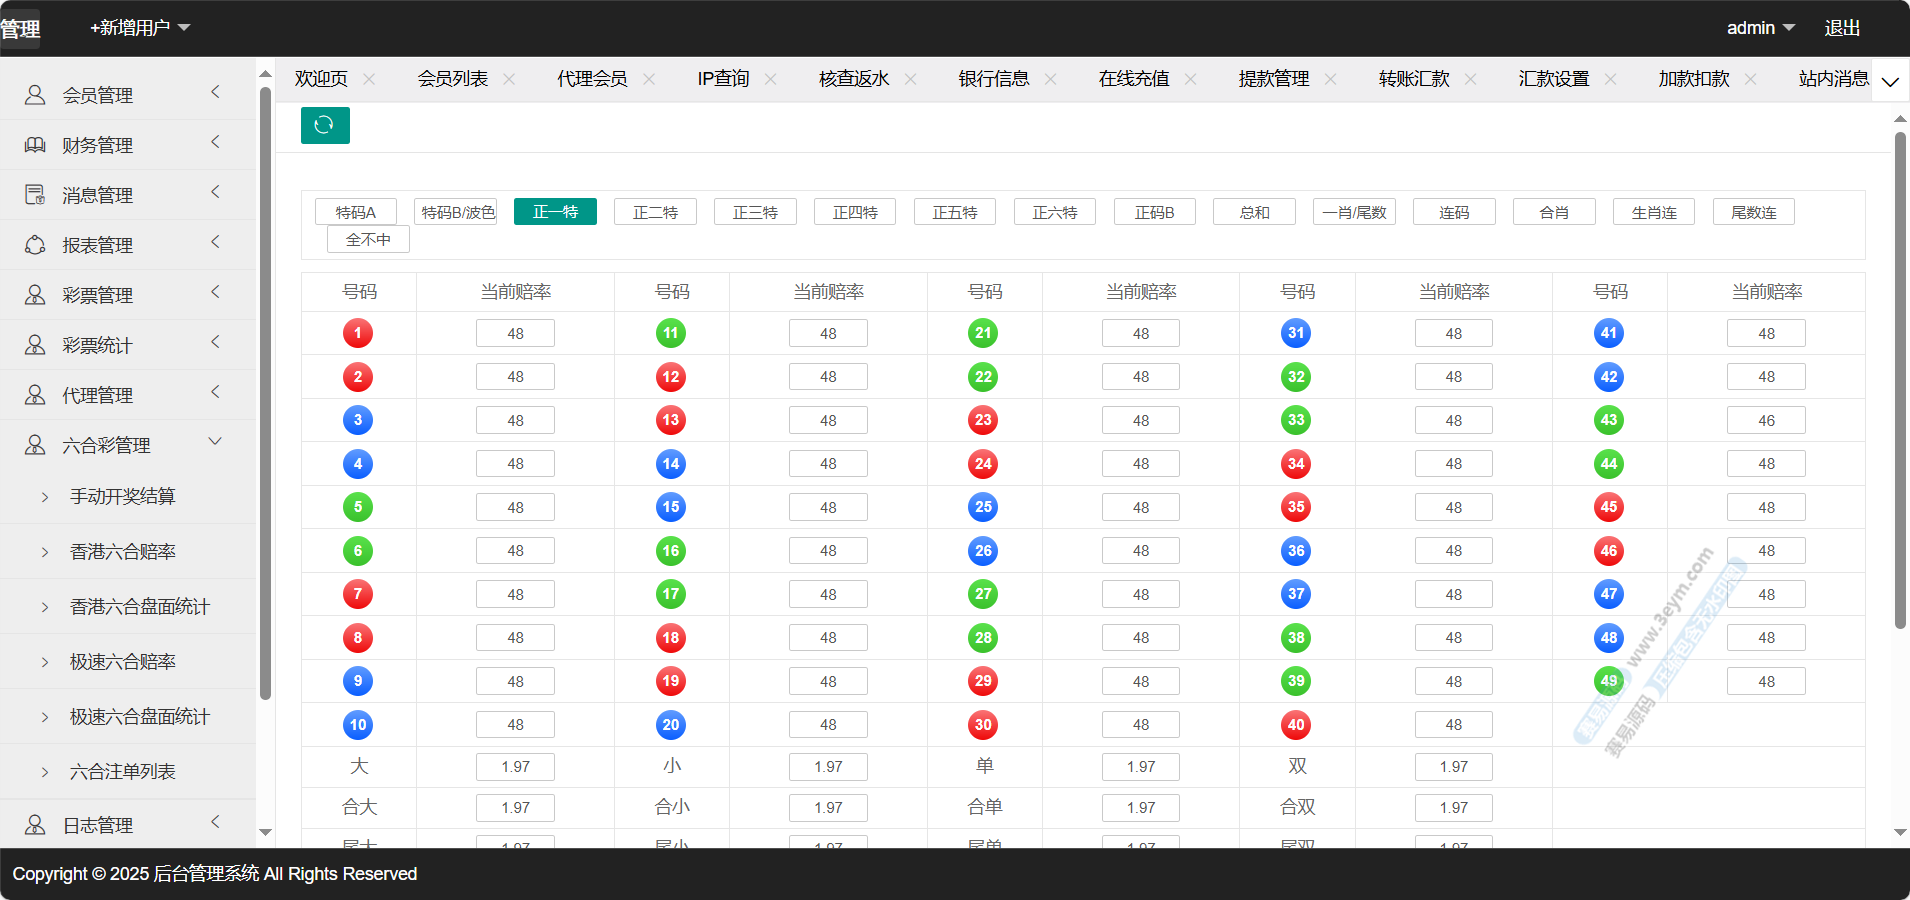Image resolution: width=1910 pixels, height=900 pixels.
Task: Click the 消息管理 message icon in sidebar
Action: point(35,195)
